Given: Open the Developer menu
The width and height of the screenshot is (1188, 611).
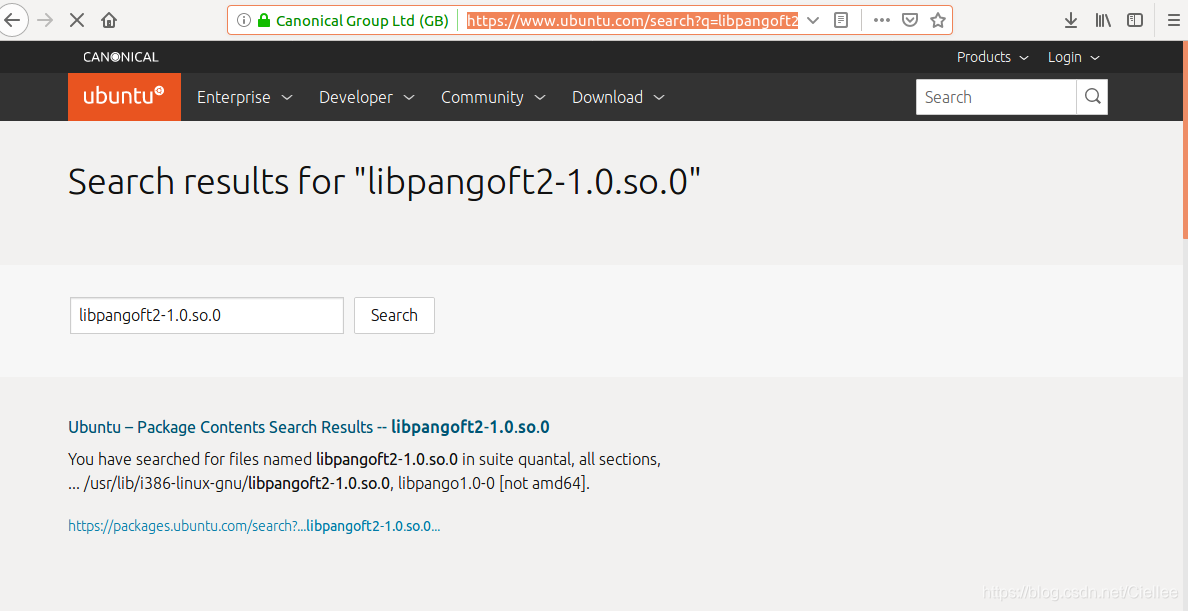Looking at the screenshot, I should 367,97.
